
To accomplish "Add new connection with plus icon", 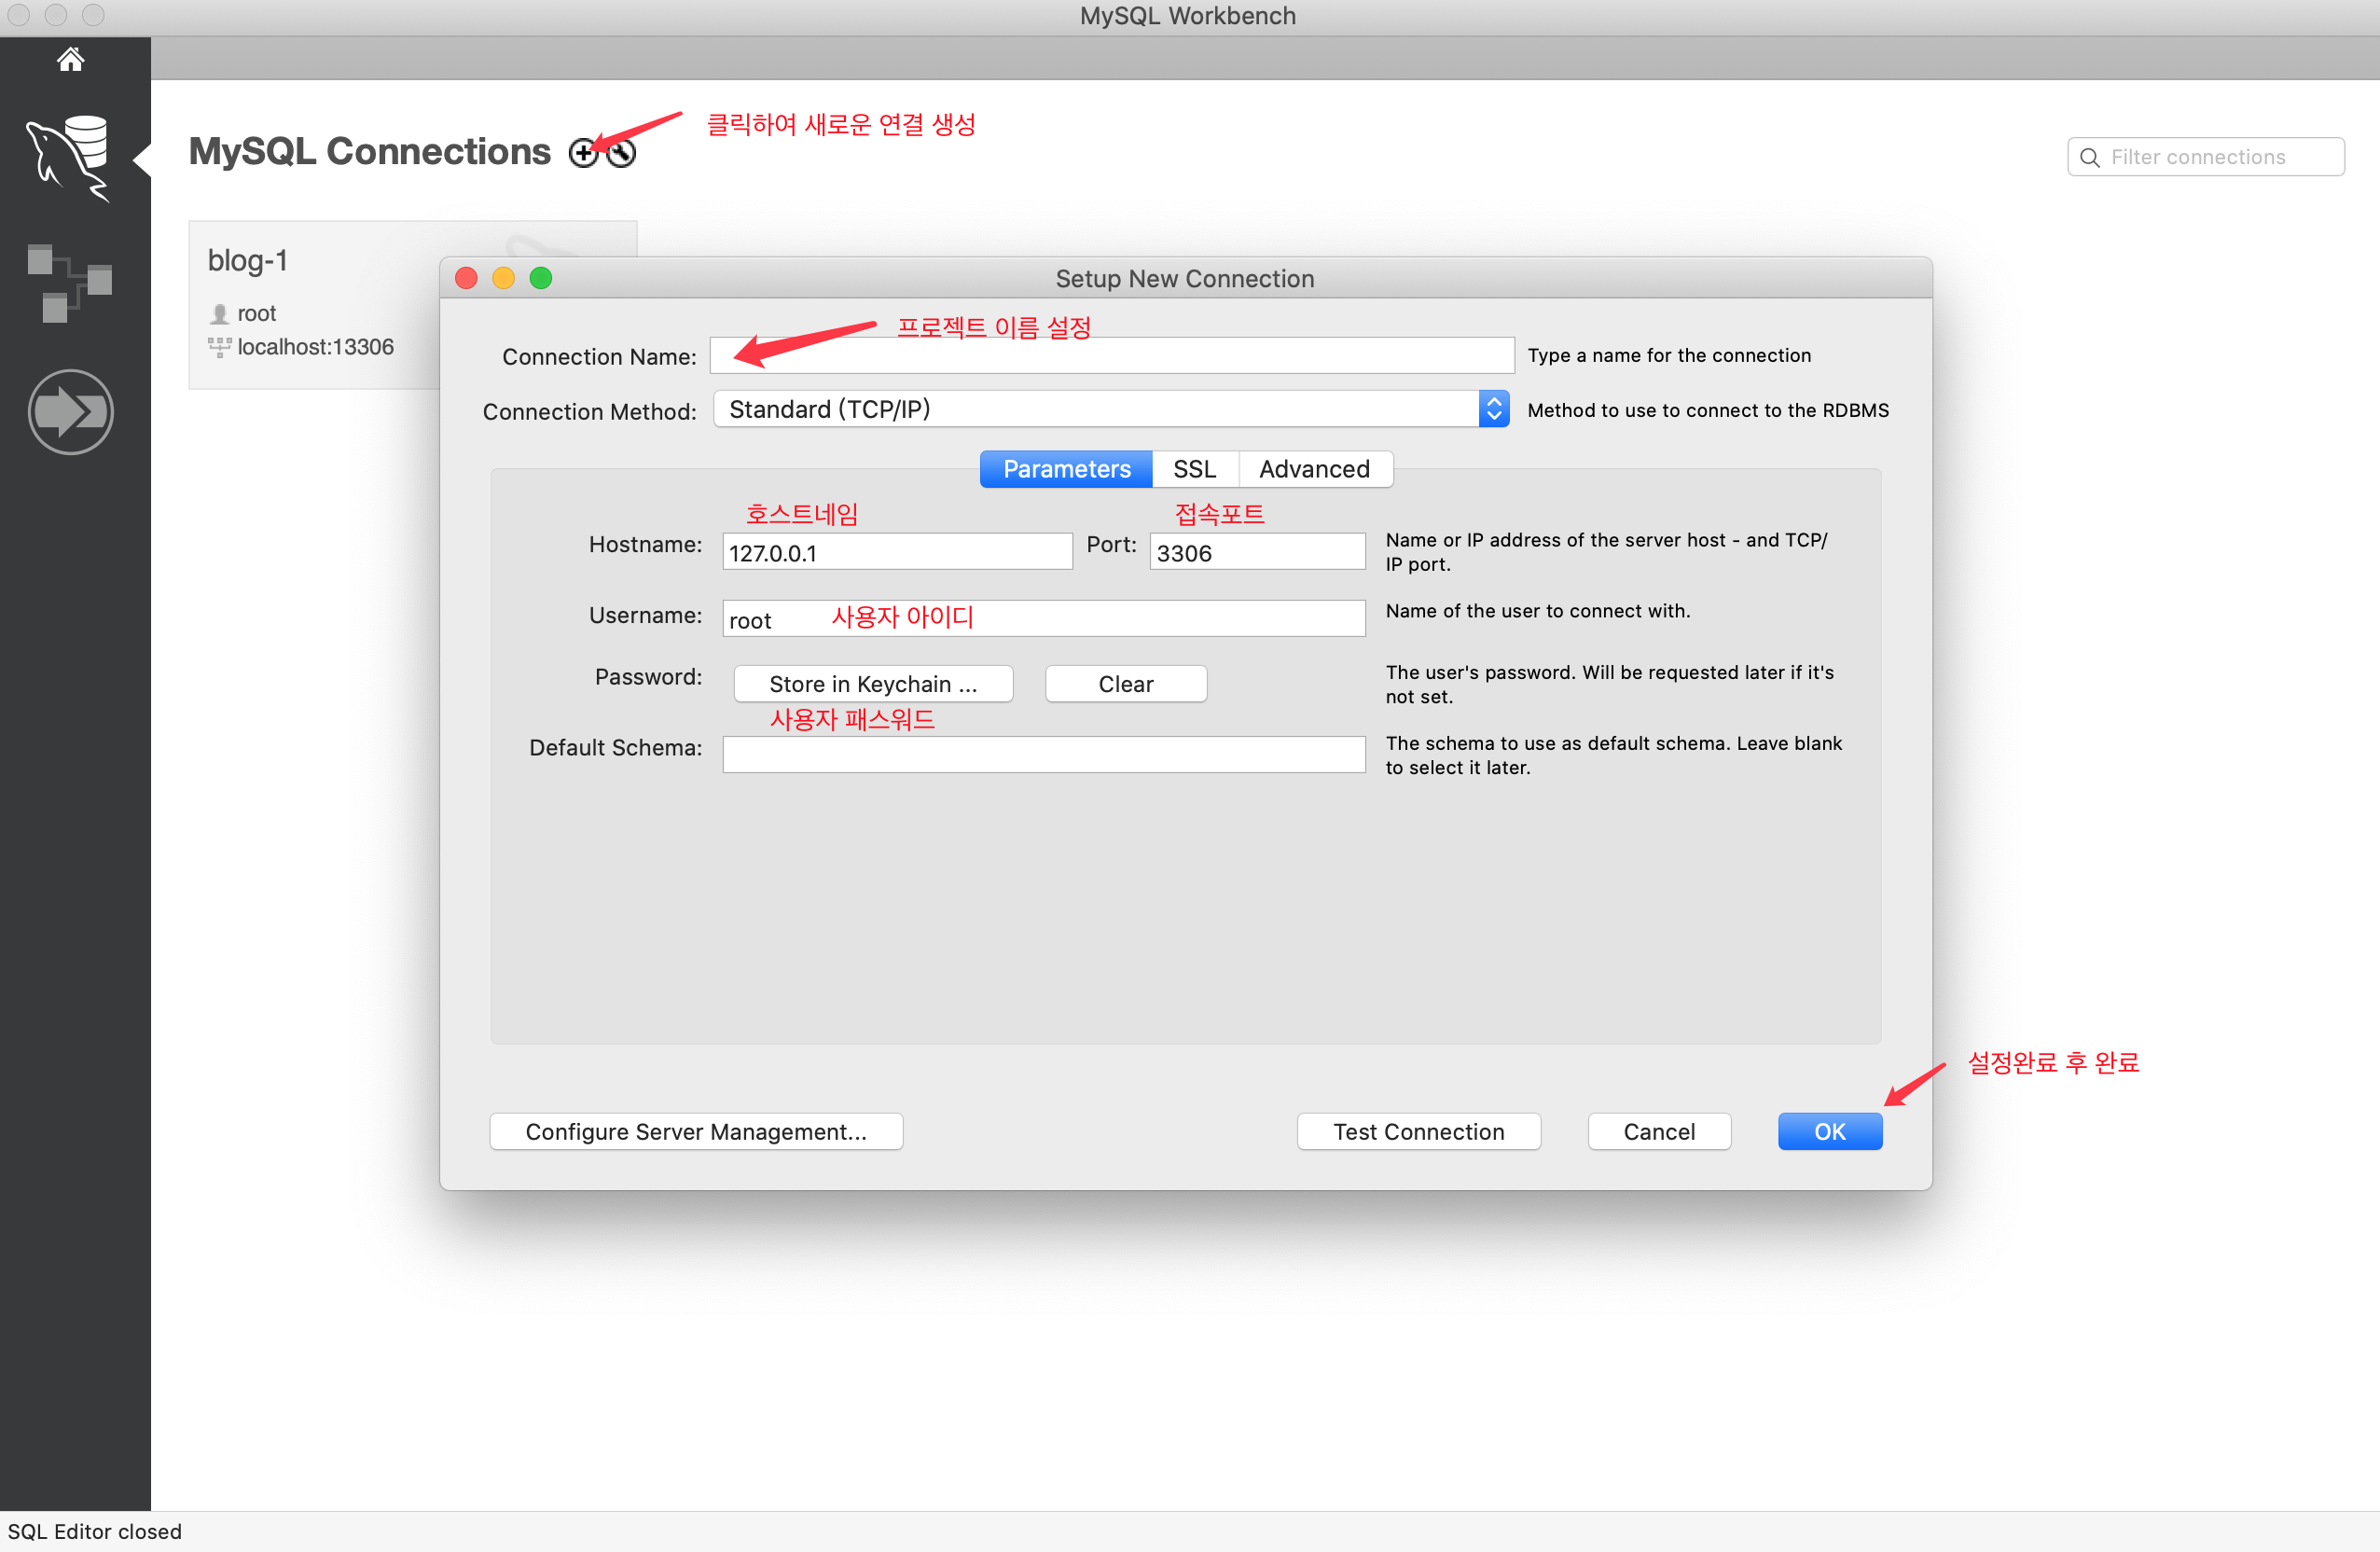I will tap(582, 153).
